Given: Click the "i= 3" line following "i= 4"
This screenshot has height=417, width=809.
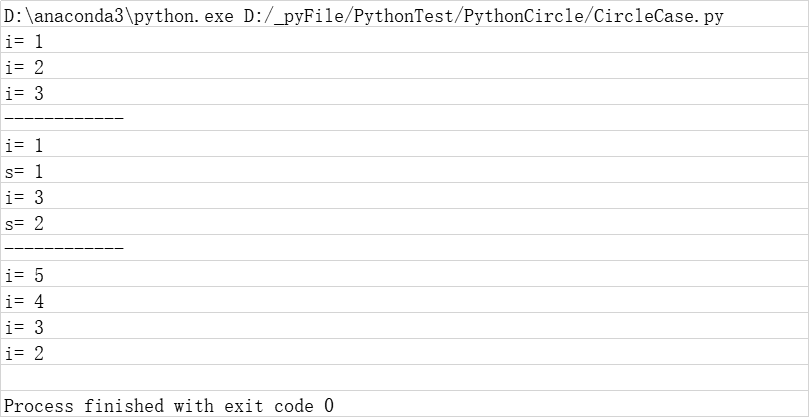Looking at the screenshot, I should click(24, 328).
